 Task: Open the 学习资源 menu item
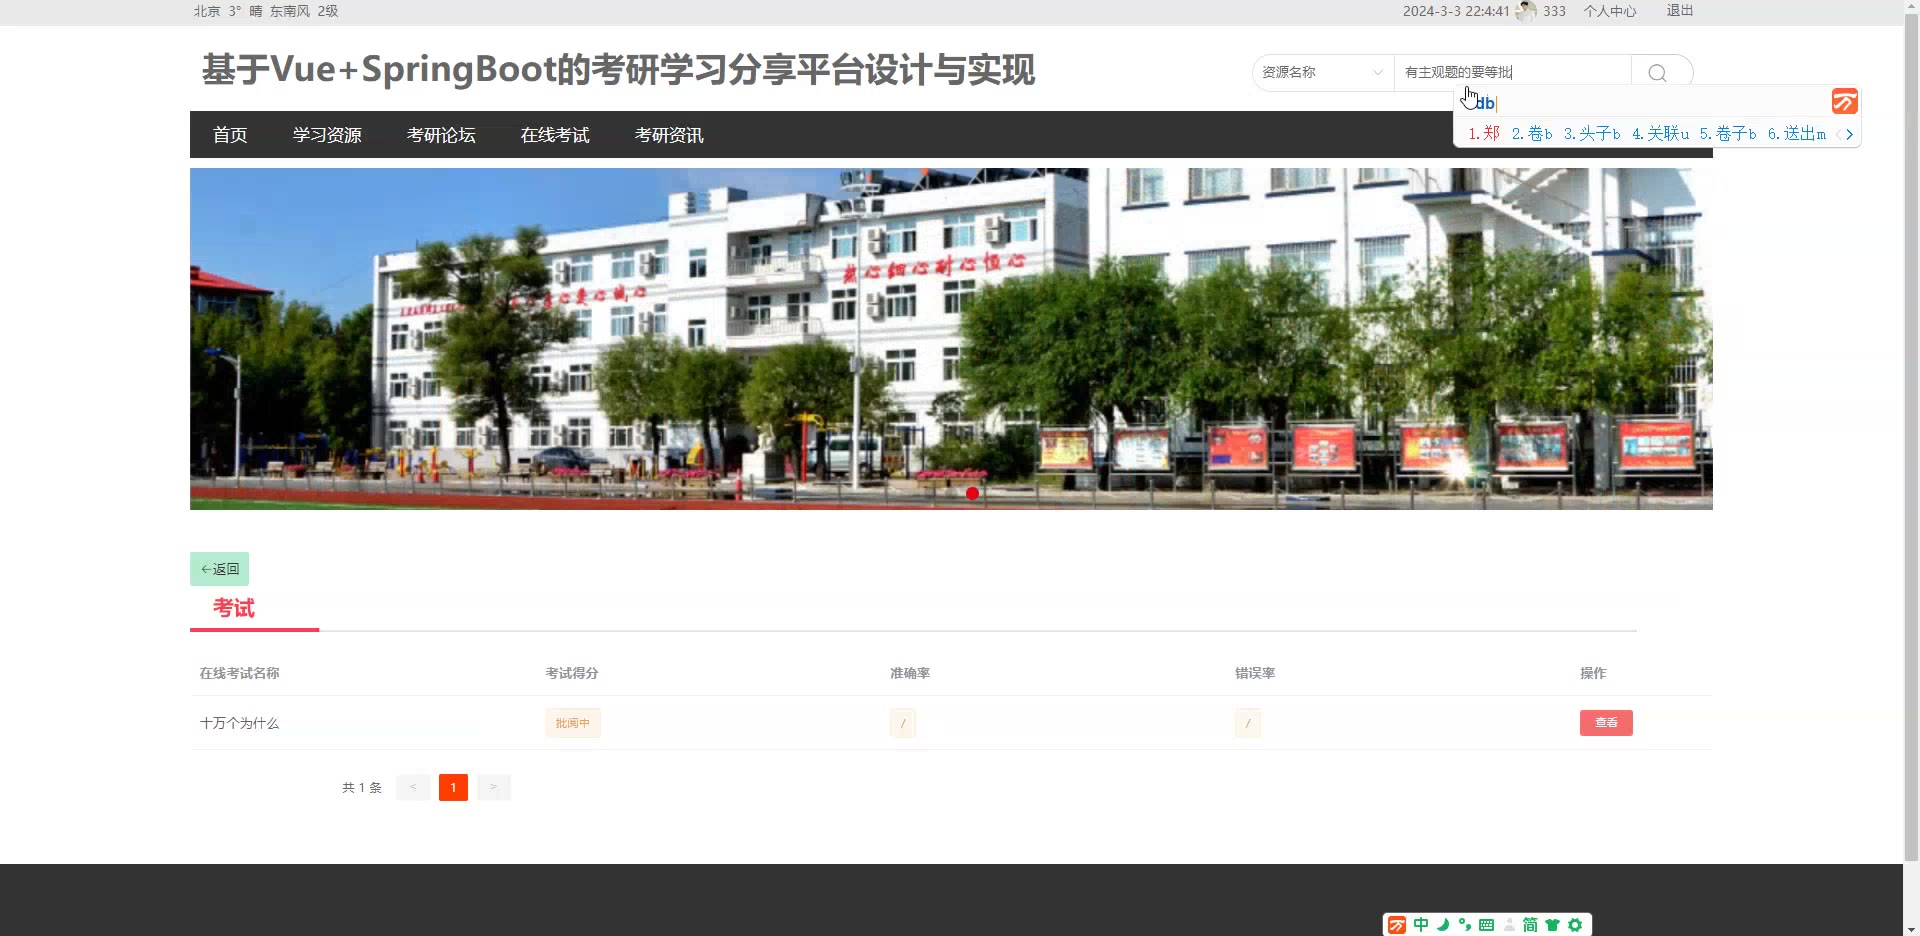pyautogui.click(x=327, y=135)
